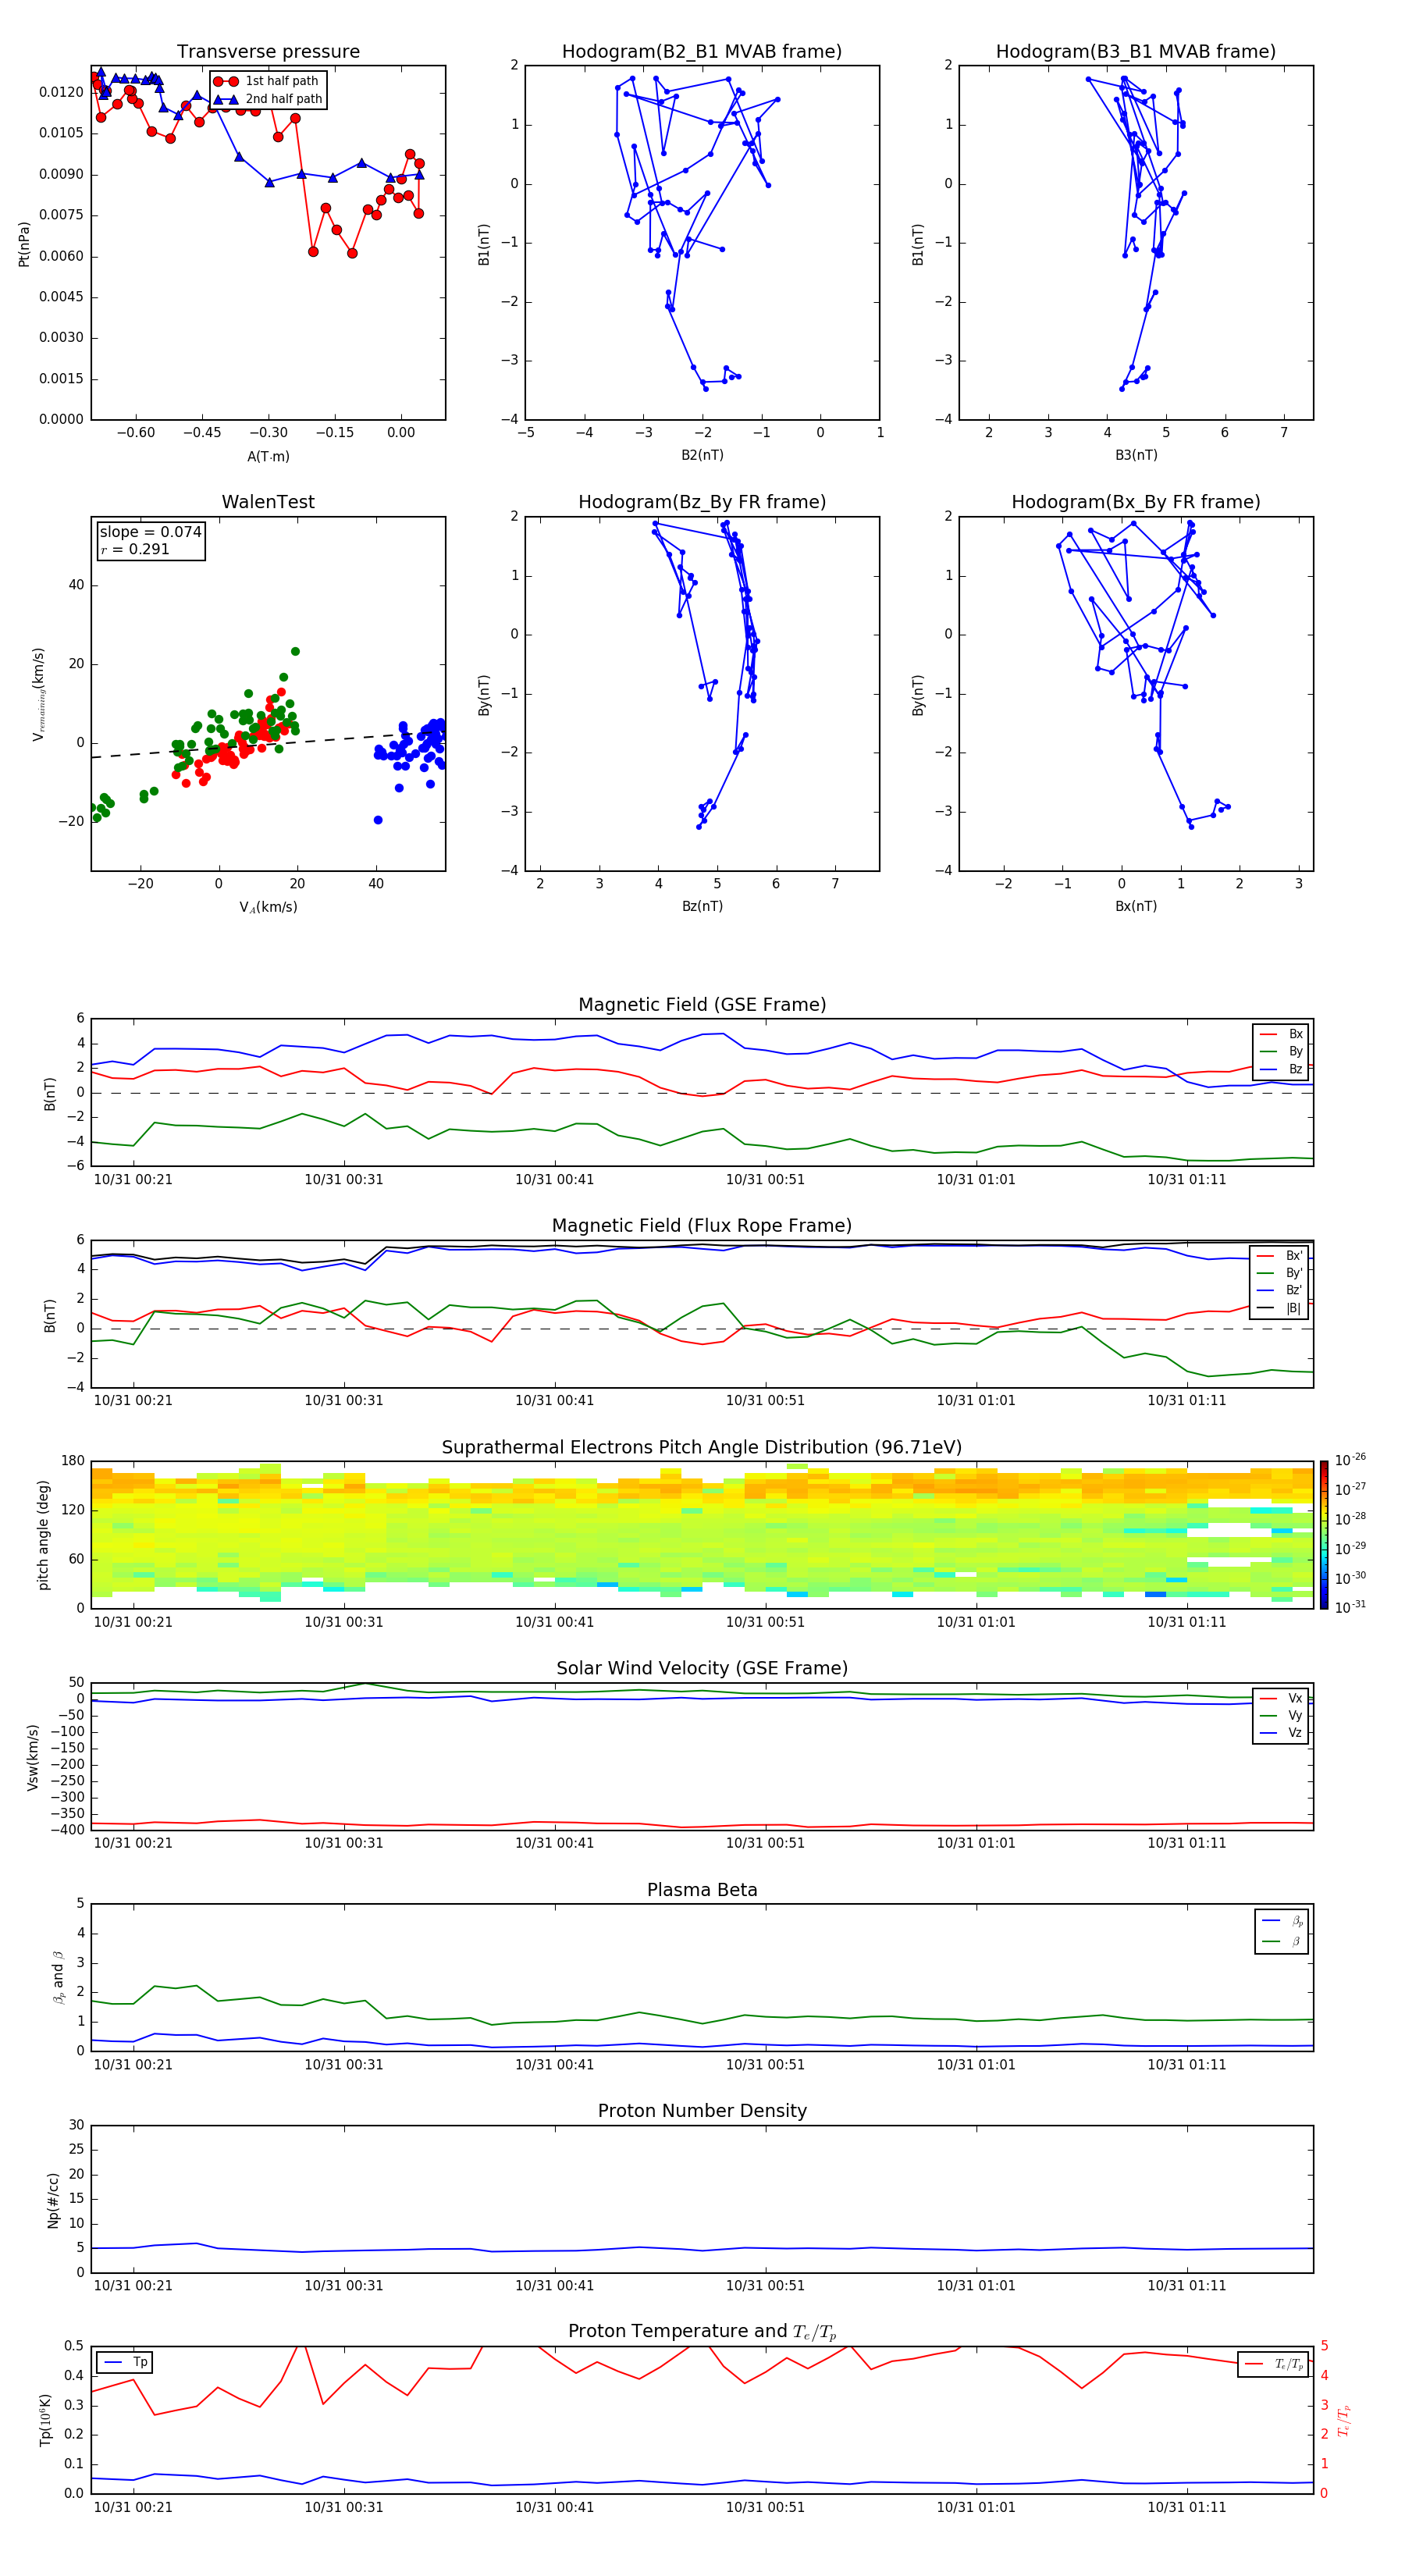Click 'Hodogram(B3_B1 MVAB frame)' title

click(x=1136, y=51)
